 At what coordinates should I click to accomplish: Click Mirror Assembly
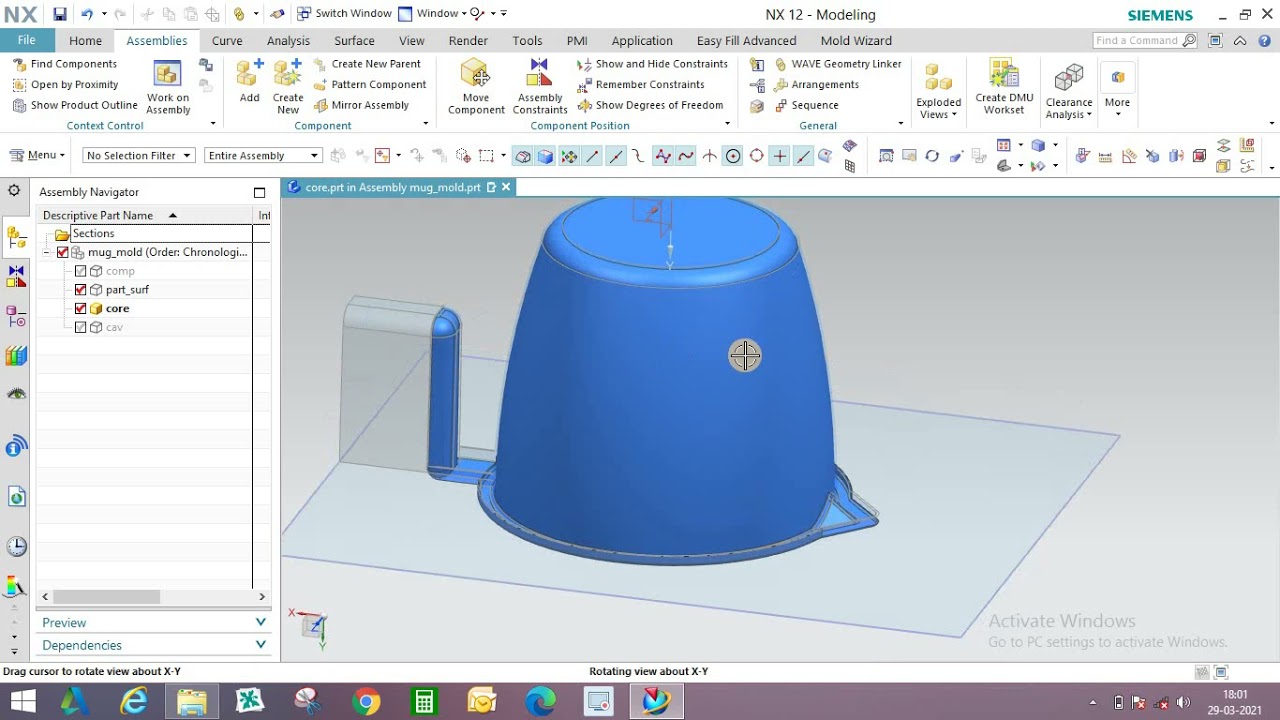coord(361,105)
